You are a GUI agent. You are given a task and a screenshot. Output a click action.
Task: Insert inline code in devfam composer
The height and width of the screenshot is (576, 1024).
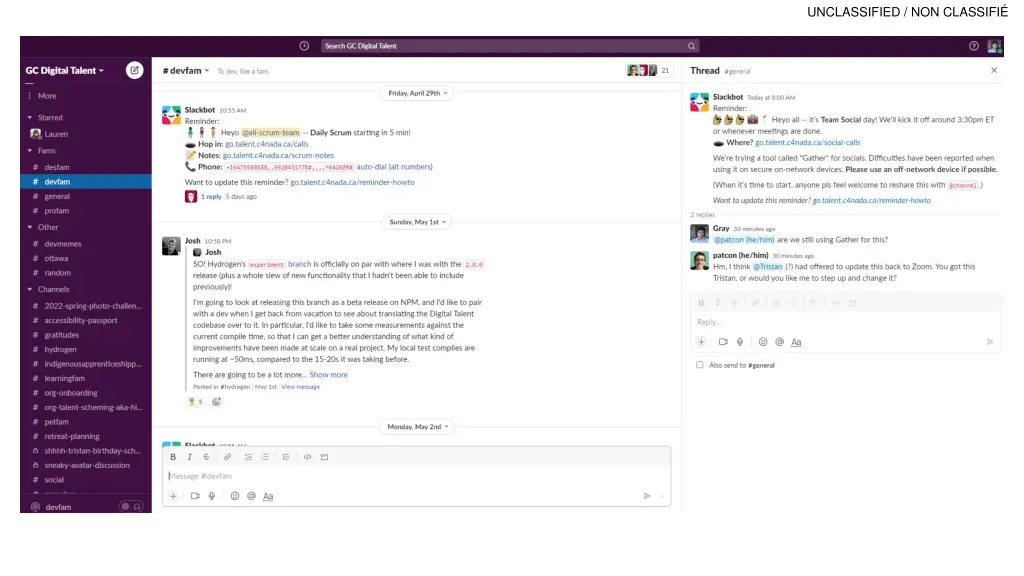pos(307,457)
